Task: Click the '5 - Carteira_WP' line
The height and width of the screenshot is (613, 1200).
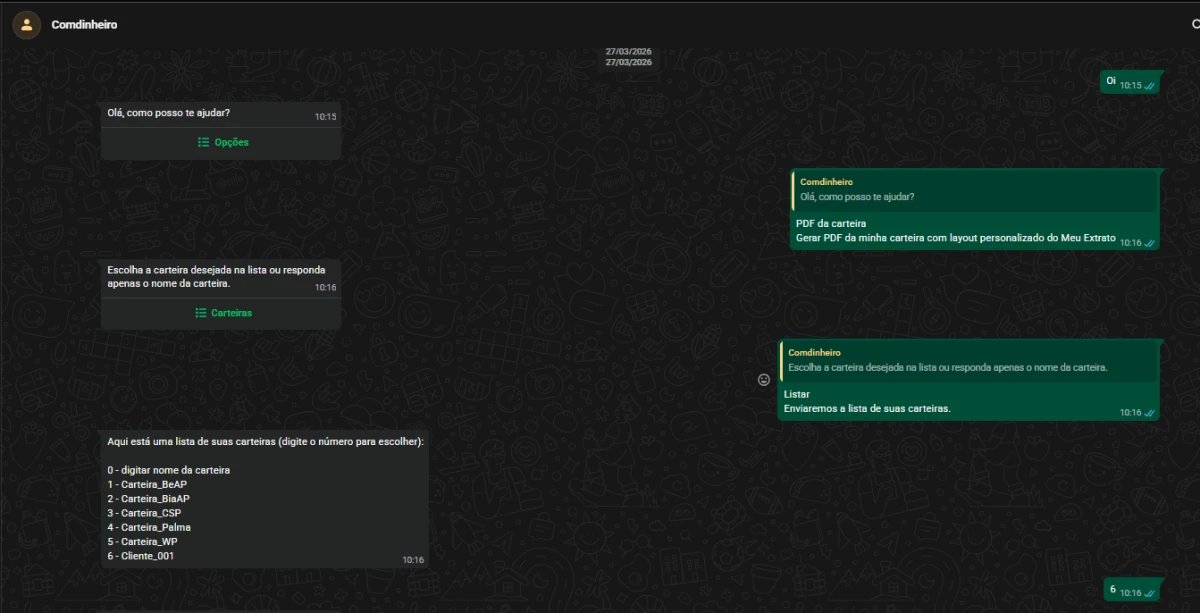Action: pos(142,541)
